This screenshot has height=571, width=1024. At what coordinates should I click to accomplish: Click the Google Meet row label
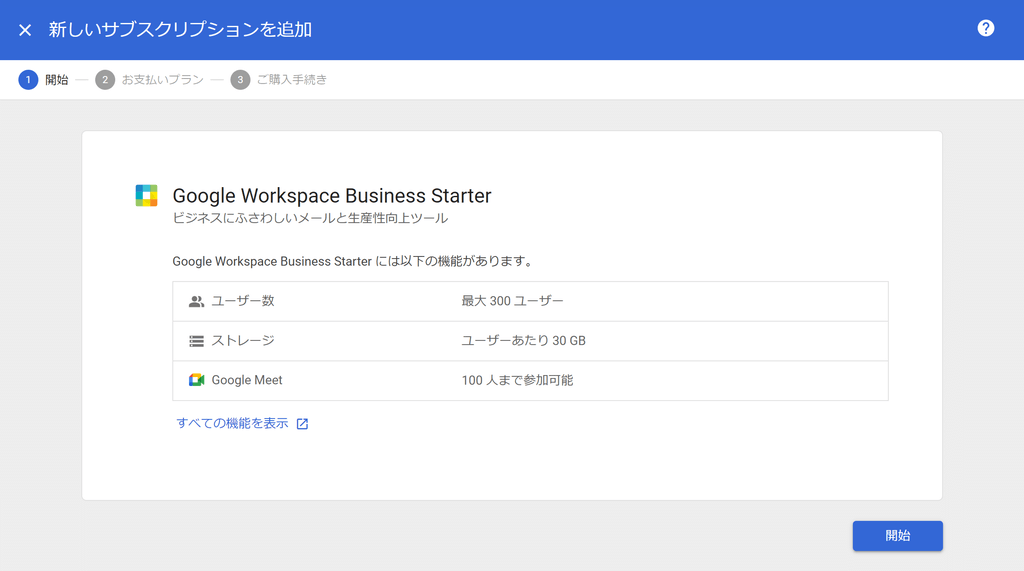247,380
